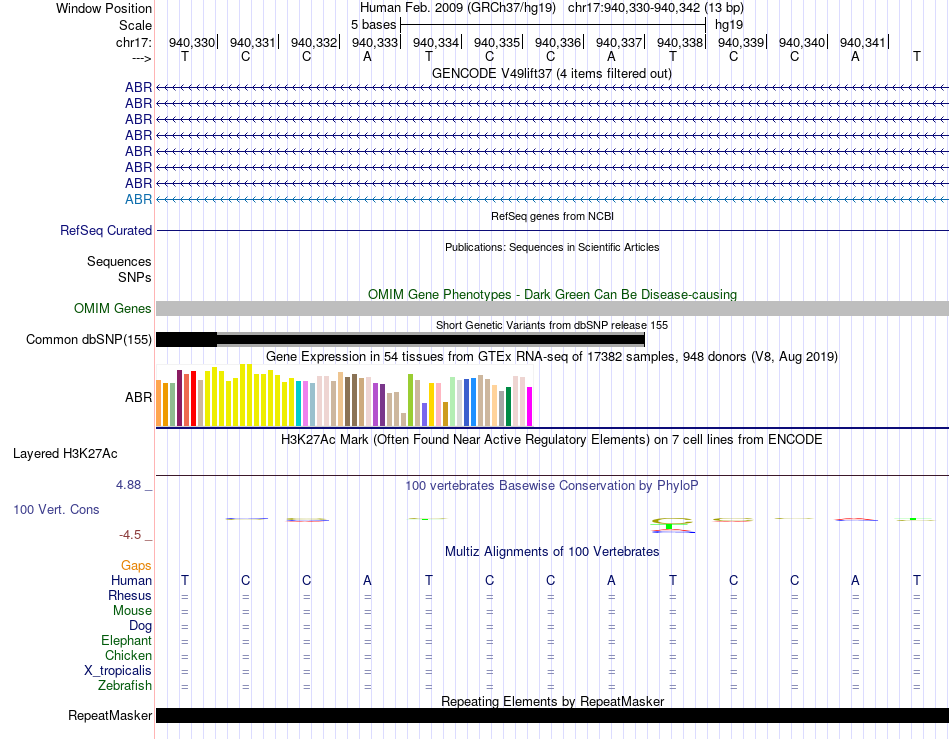The height and width of the screenshot is (739, 950).
Task: Click the X_tropicalis alignment row label
Action: tap(118, 671)
